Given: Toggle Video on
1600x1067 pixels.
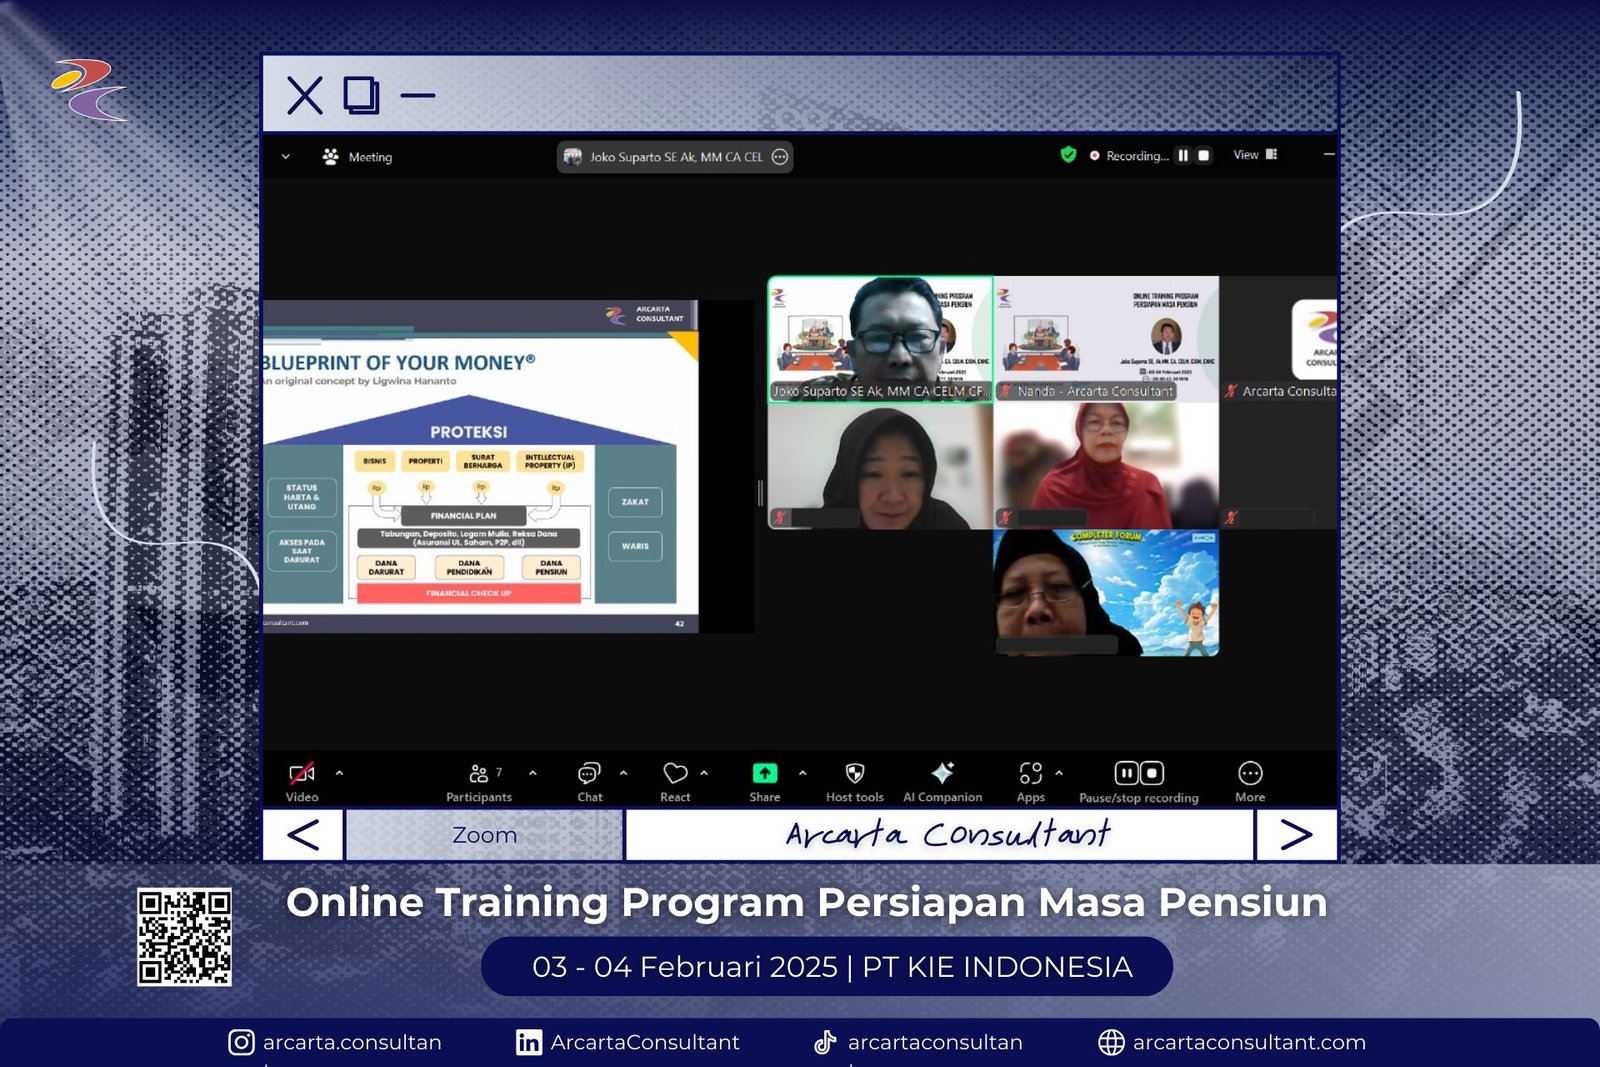Looking at the screenshot, I should click(x=303, y=772).
